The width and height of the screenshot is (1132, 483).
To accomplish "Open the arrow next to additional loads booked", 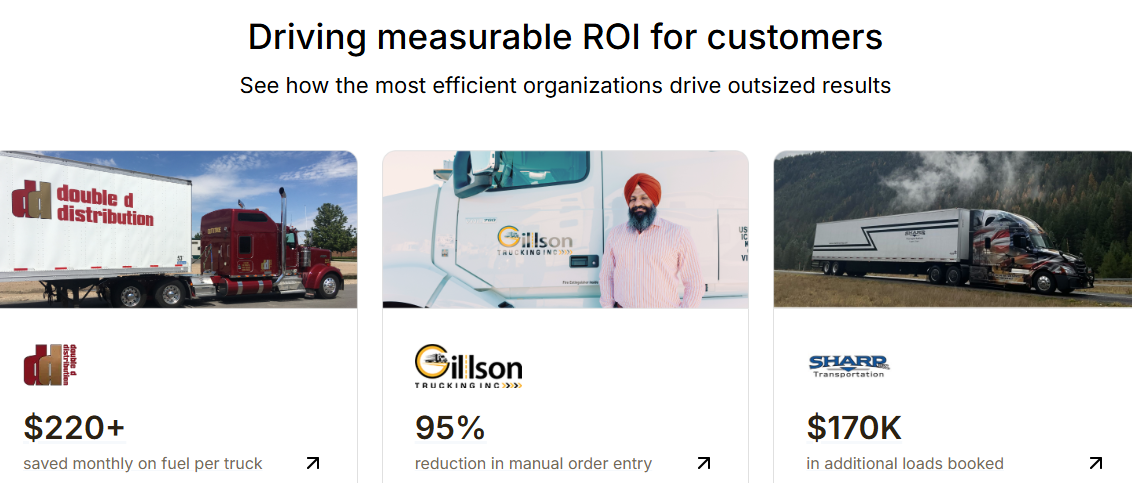I will tap(1095, 463).
